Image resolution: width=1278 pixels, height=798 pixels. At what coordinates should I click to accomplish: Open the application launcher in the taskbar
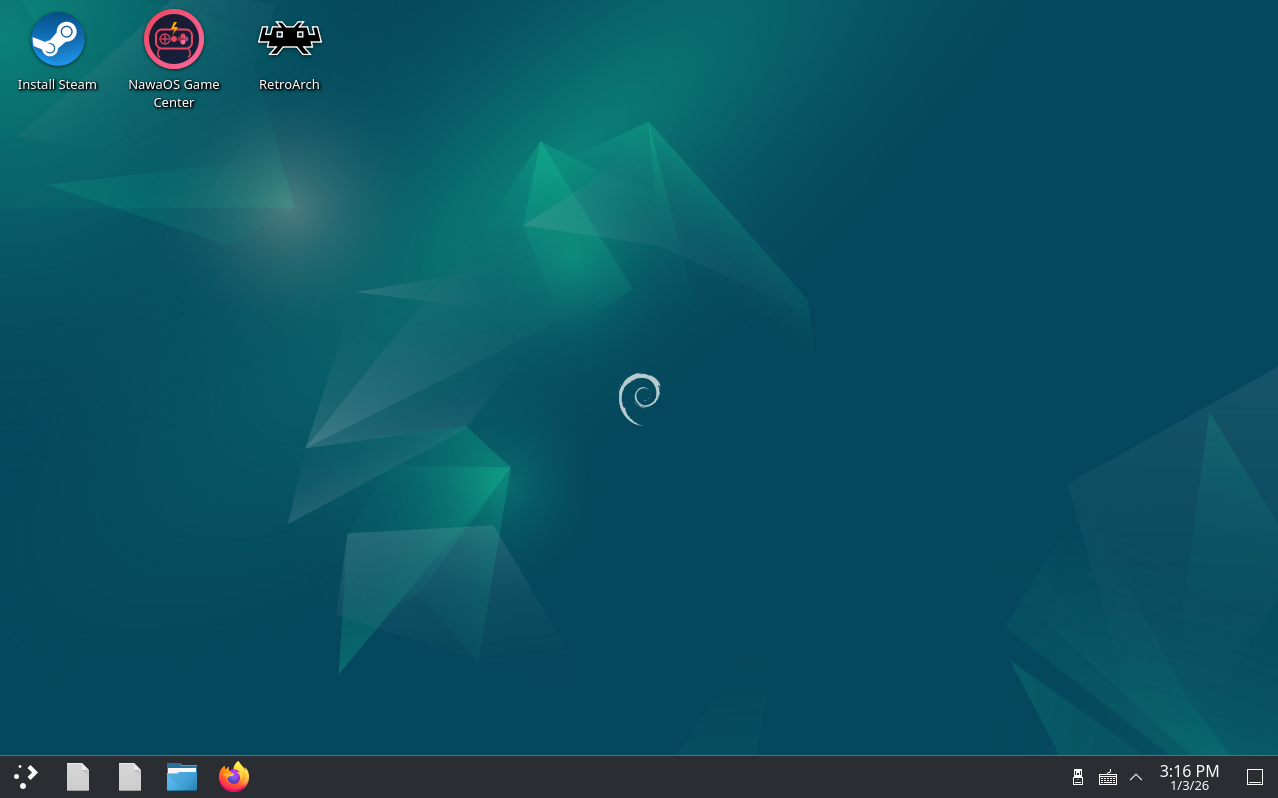(x=25, y=776)
